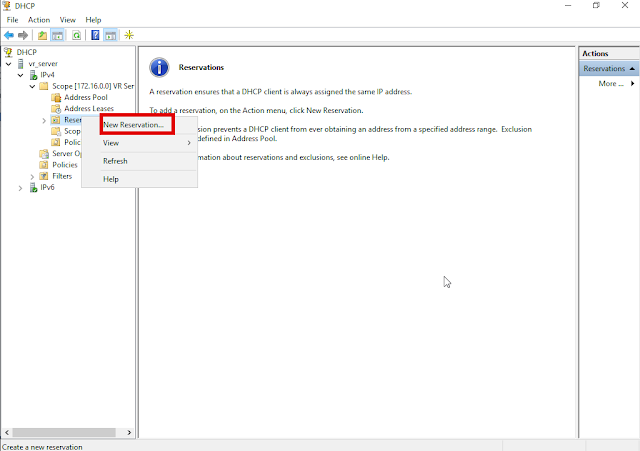Expand the Reservations tree node
The height and width of the screenshot is (451, 640).
tap(44, 120)
